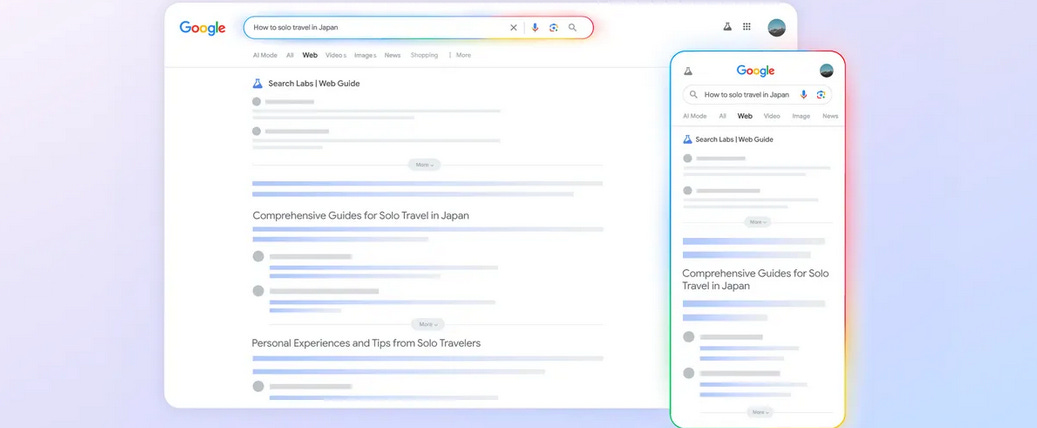Expand More under desktop Comprehensive Guides section
Image resolution: width=1037 pixels, height=428 pixels.
(x=427, y=324)
